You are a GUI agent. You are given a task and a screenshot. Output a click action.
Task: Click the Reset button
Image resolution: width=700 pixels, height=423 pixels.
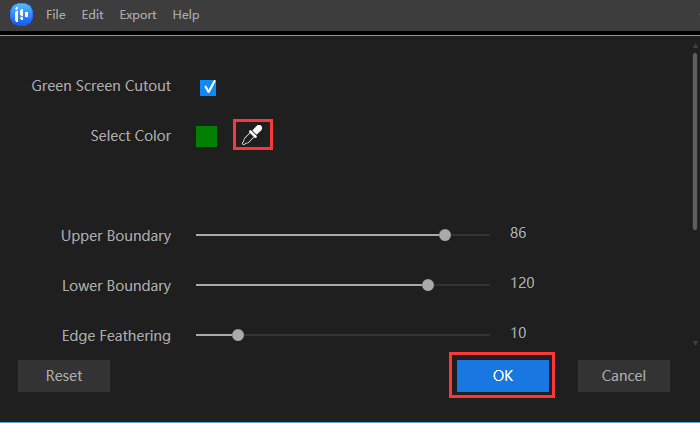64,376
